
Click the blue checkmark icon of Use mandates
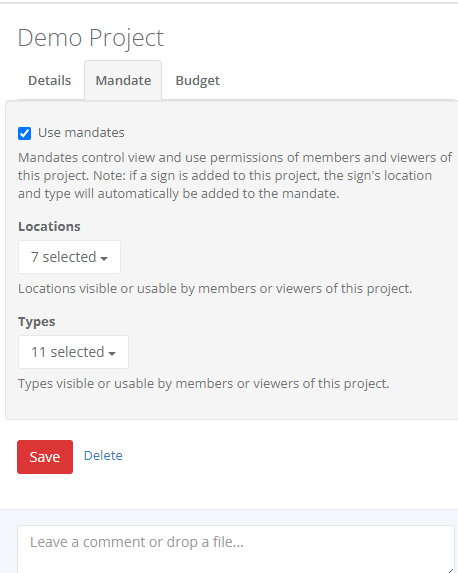24,133
